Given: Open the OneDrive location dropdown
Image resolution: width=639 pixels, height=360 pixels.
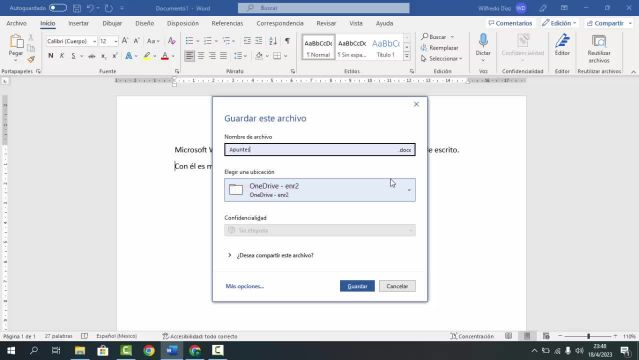Looking at the screenshot, I should (320, 190).
